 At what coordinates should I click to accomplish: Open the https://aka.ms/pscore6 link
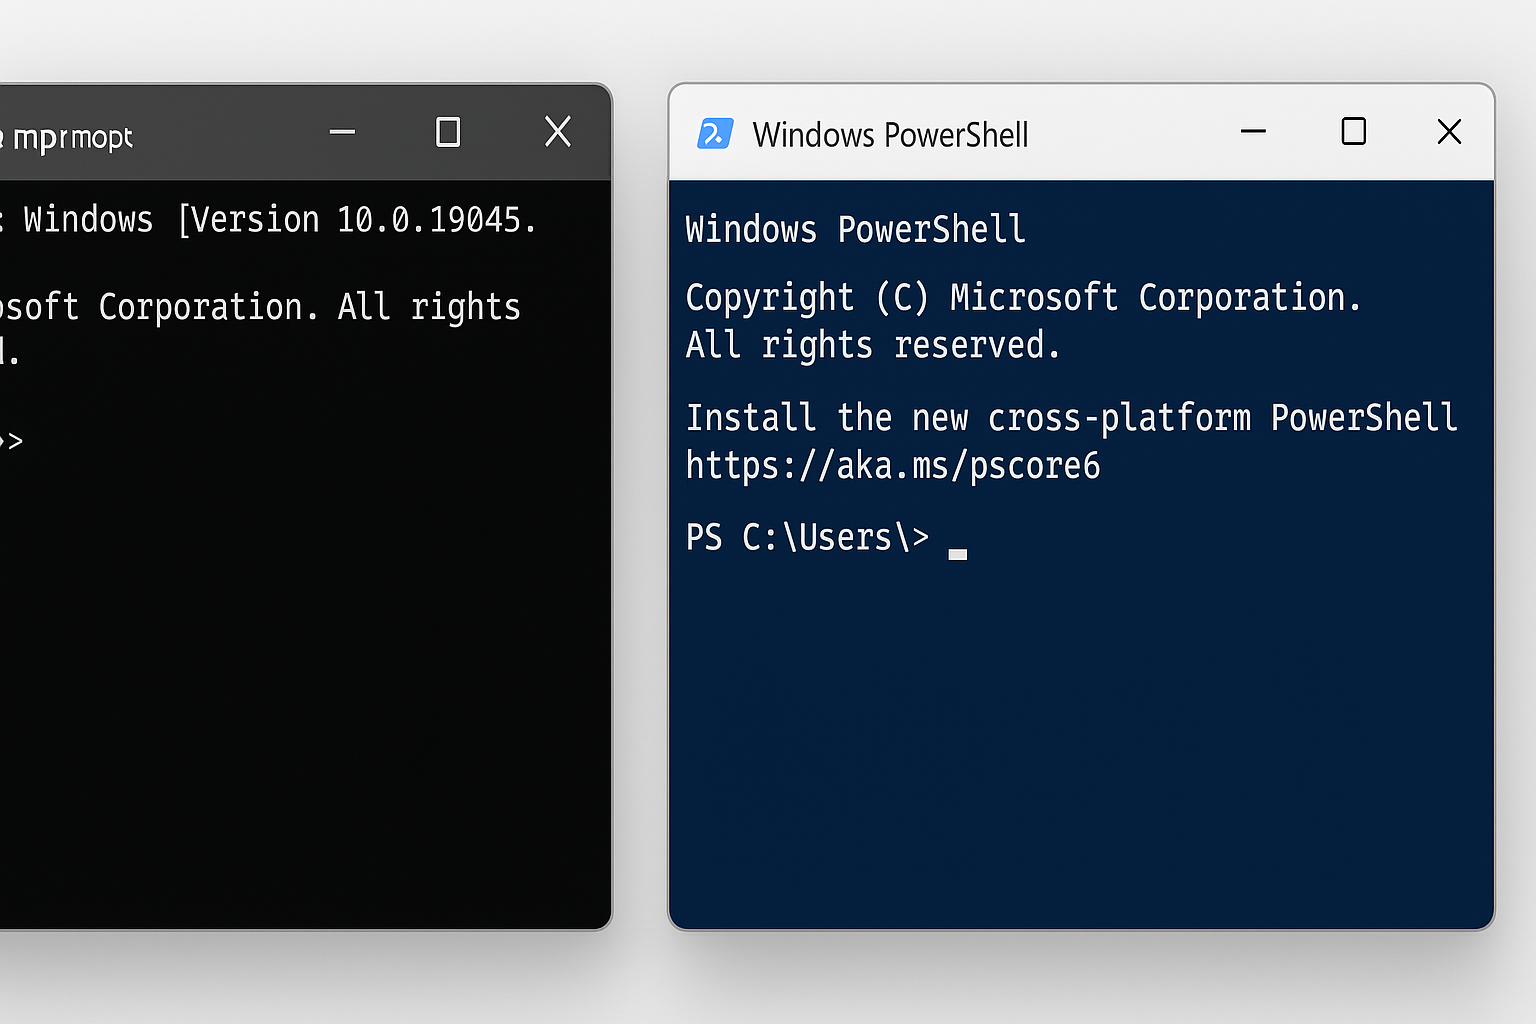coord(893,465)
